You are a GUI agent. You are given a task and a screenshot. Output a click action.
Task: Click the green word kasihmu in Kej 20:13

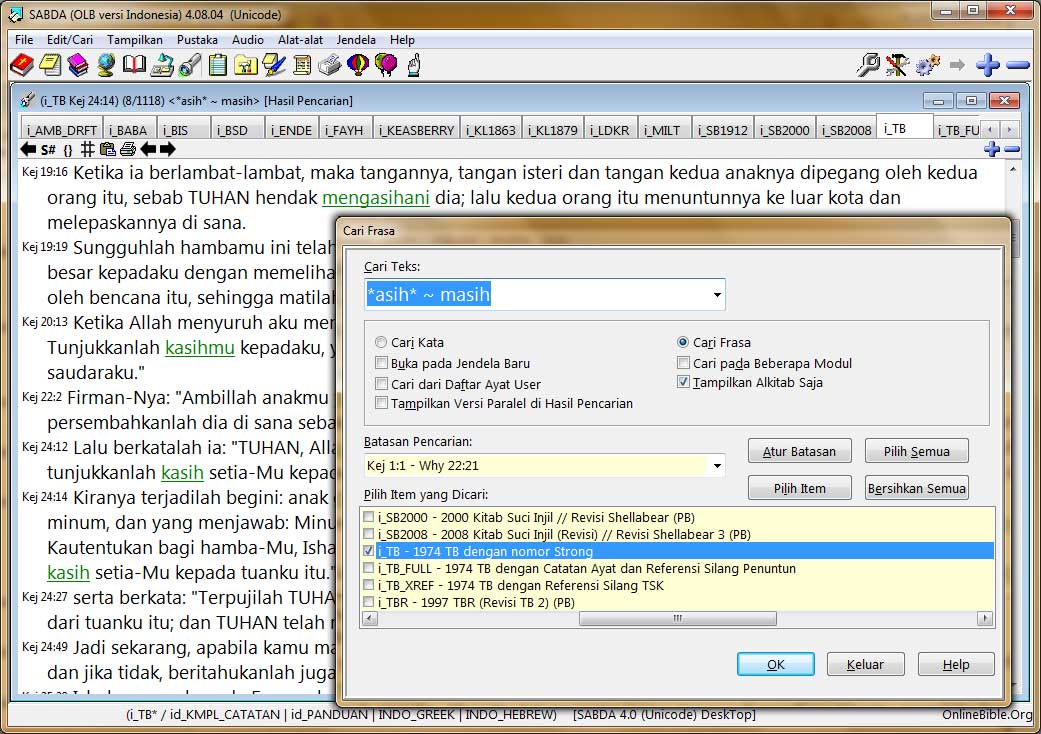pos(200,348)
